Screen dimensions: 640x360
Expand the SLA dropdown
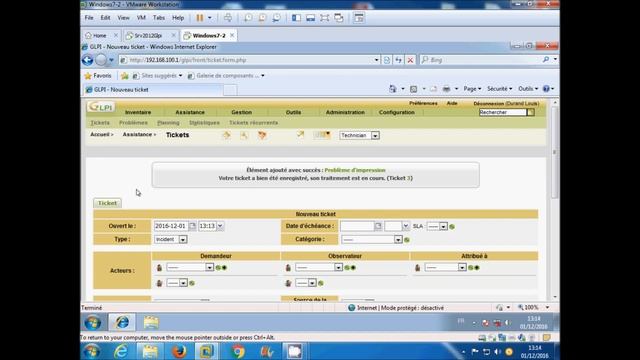tap(443, 226)
